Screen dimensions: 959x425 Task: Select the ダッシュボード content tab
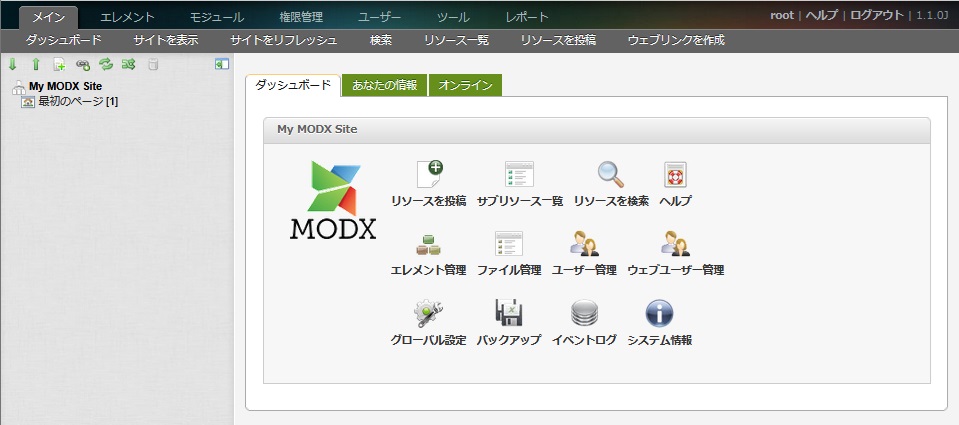292,85
